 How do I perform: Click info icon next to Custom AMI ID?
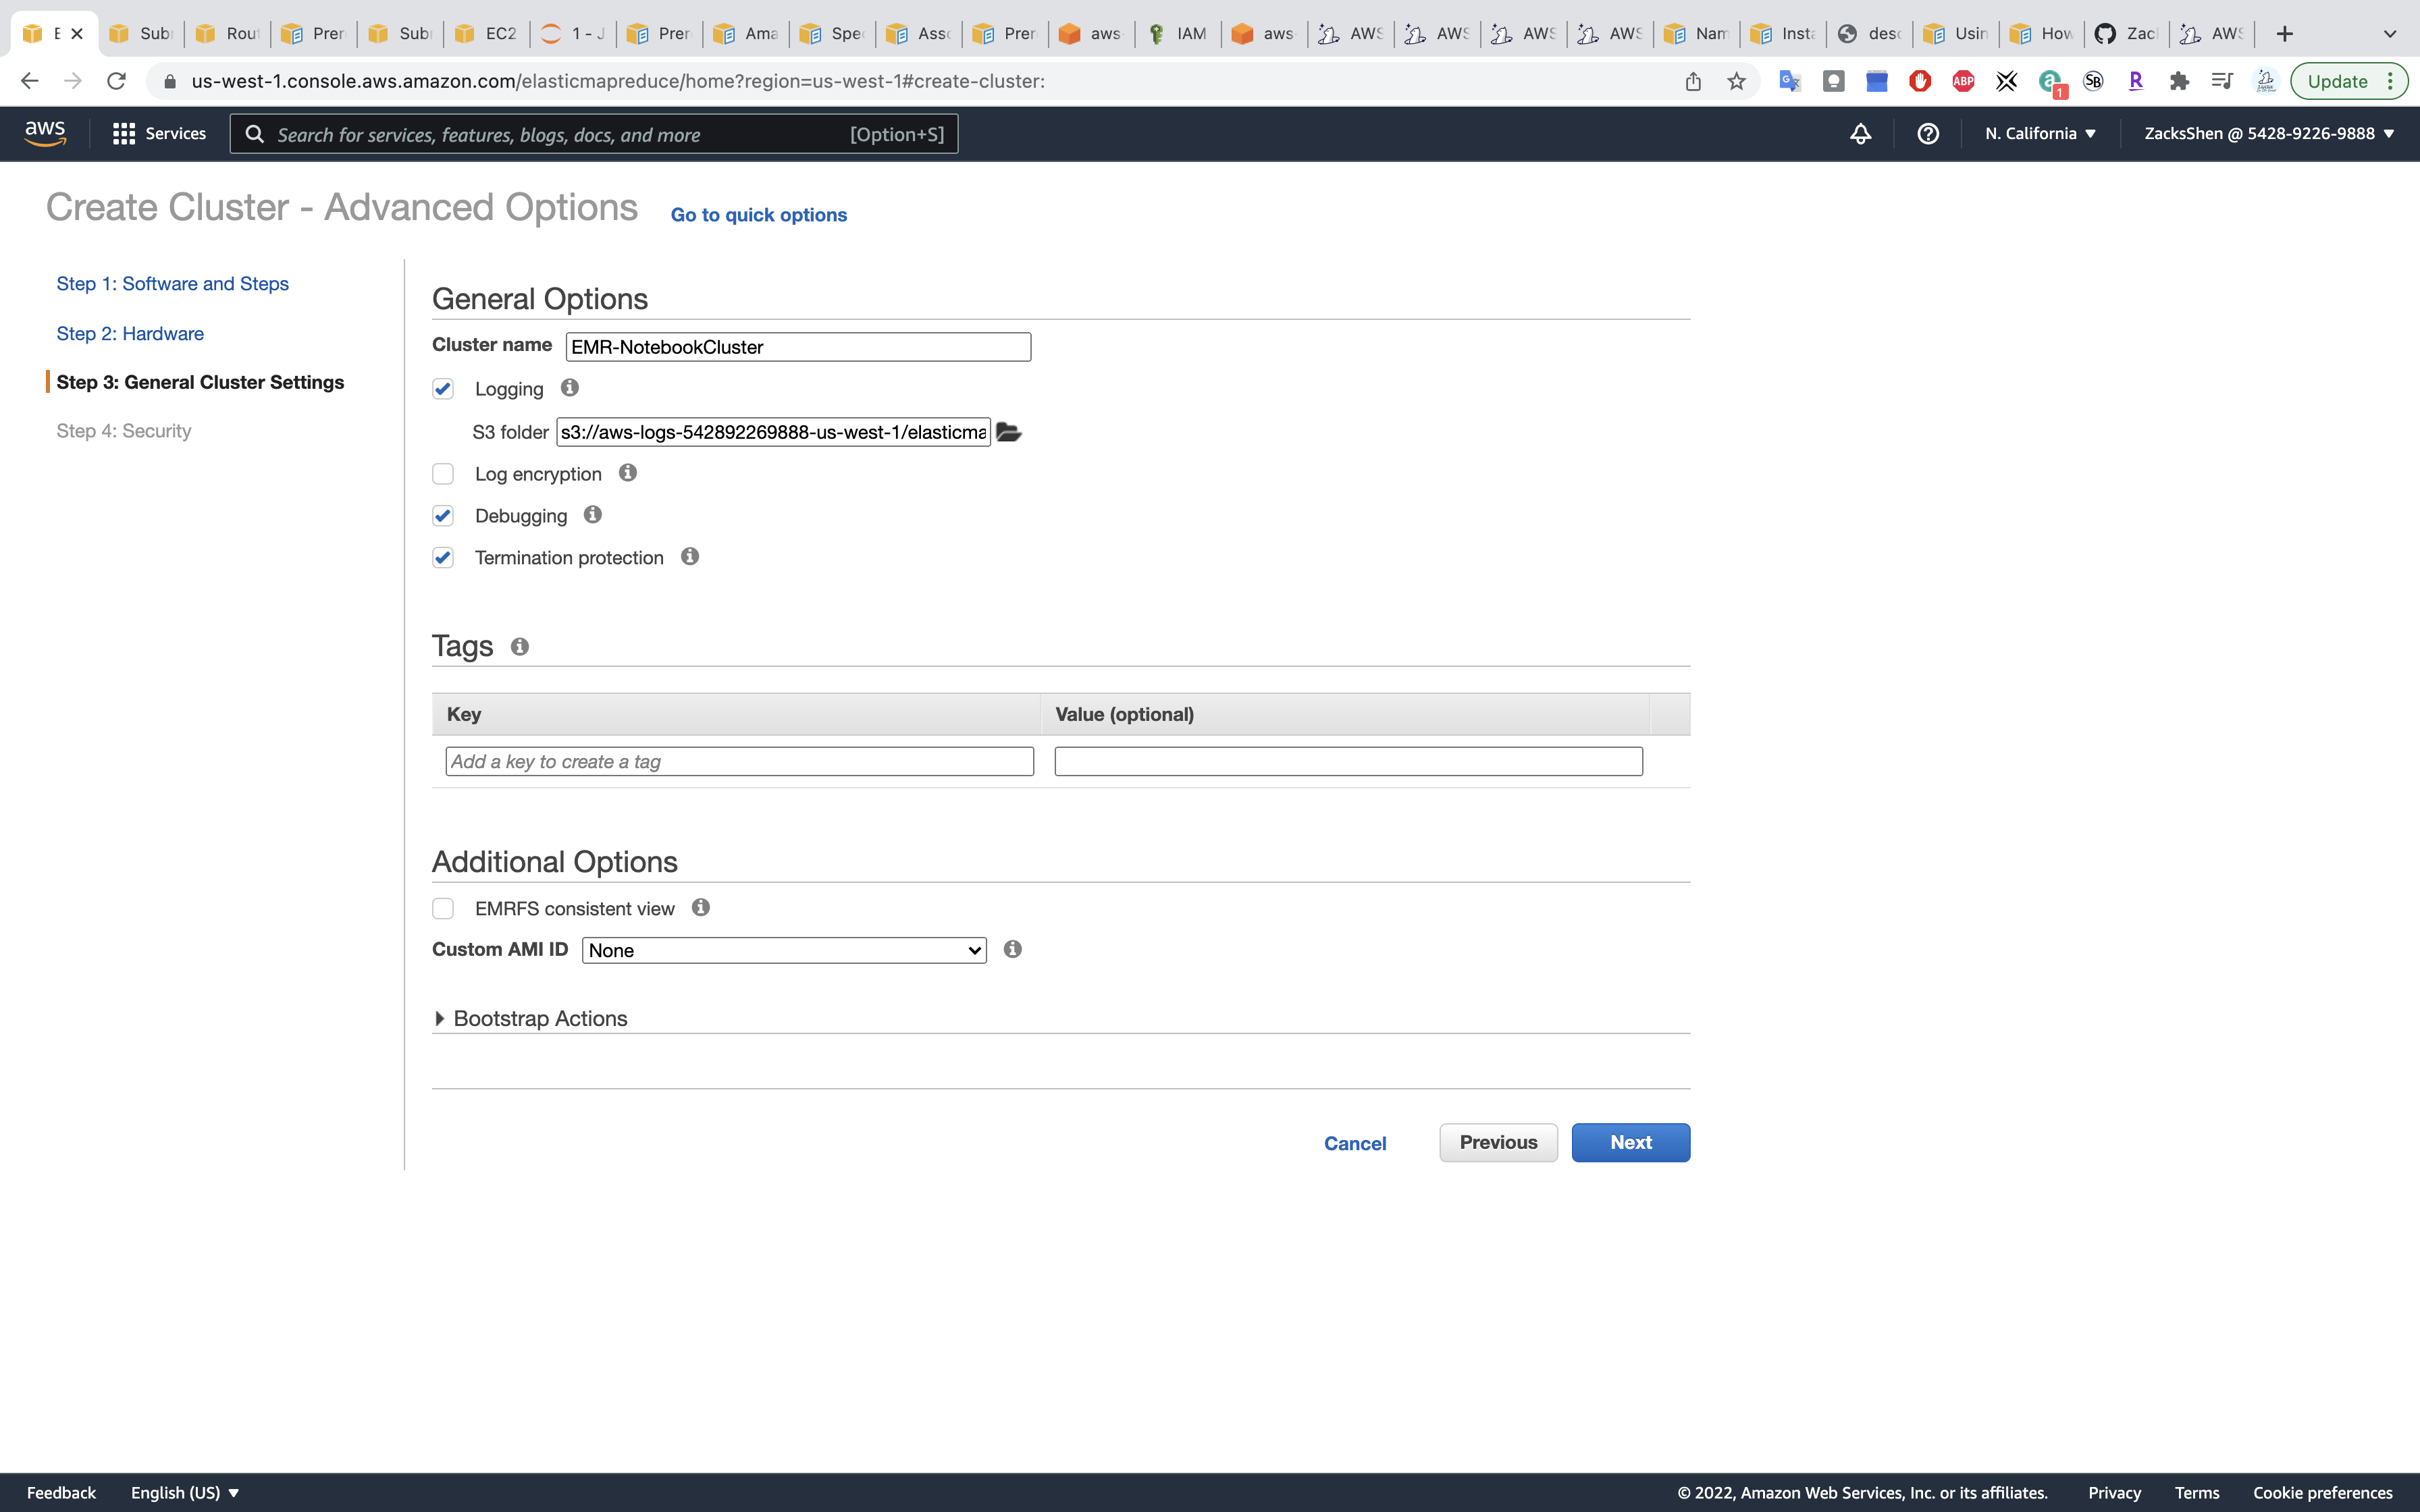pos(1013,949)
